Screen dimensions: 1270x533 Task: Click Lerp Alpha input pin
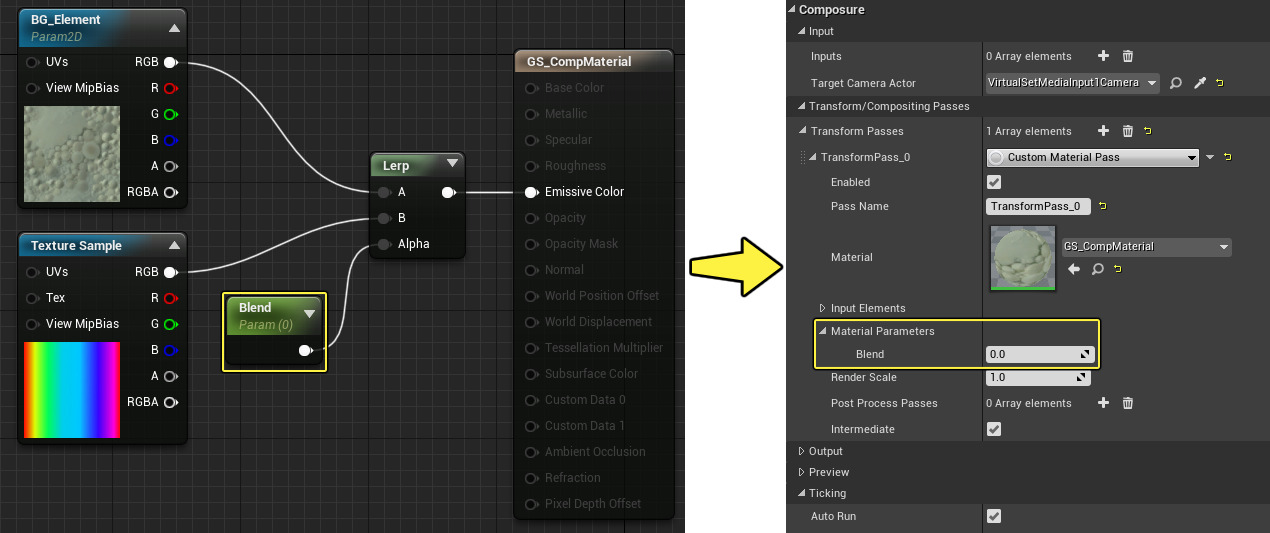coord(384,244)
